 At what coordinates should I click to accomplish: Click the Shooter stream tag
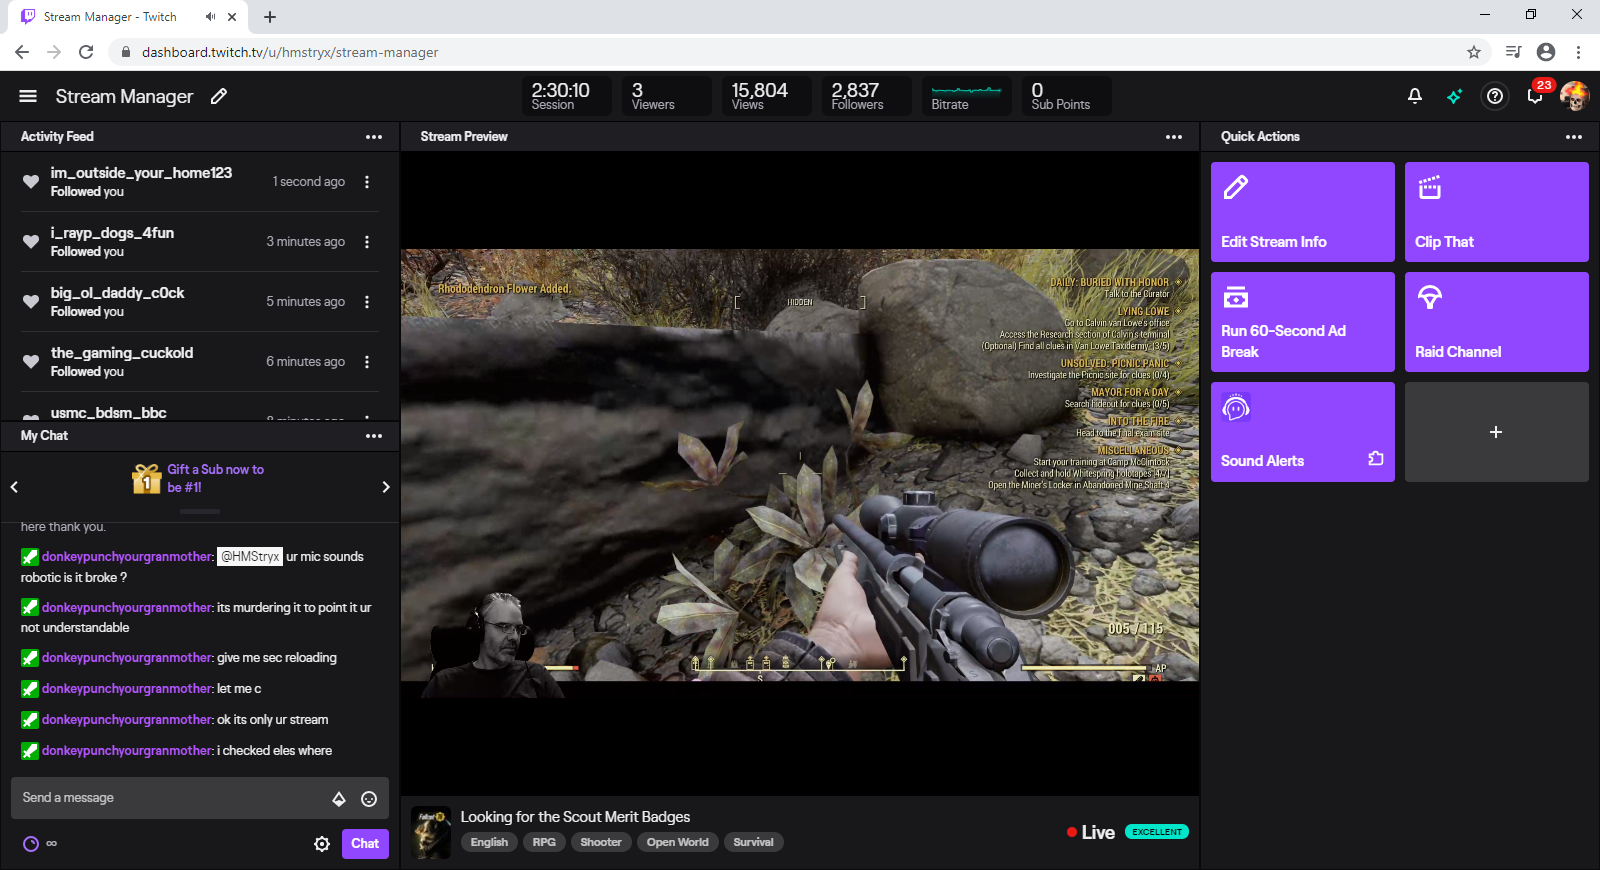click(x=601, y=843)
